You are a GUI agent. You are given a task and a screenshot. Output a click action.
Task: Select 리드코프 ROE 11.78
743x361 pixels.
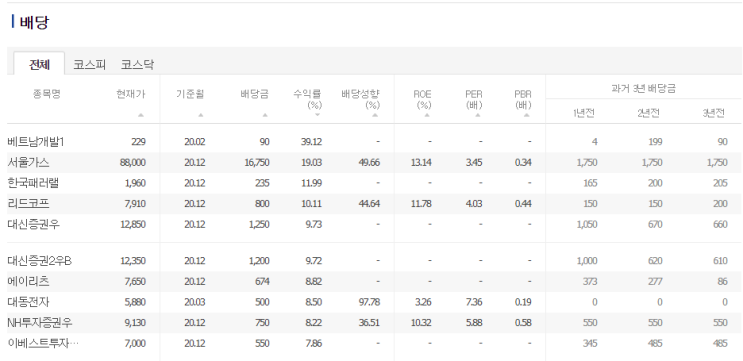[421, 204]
